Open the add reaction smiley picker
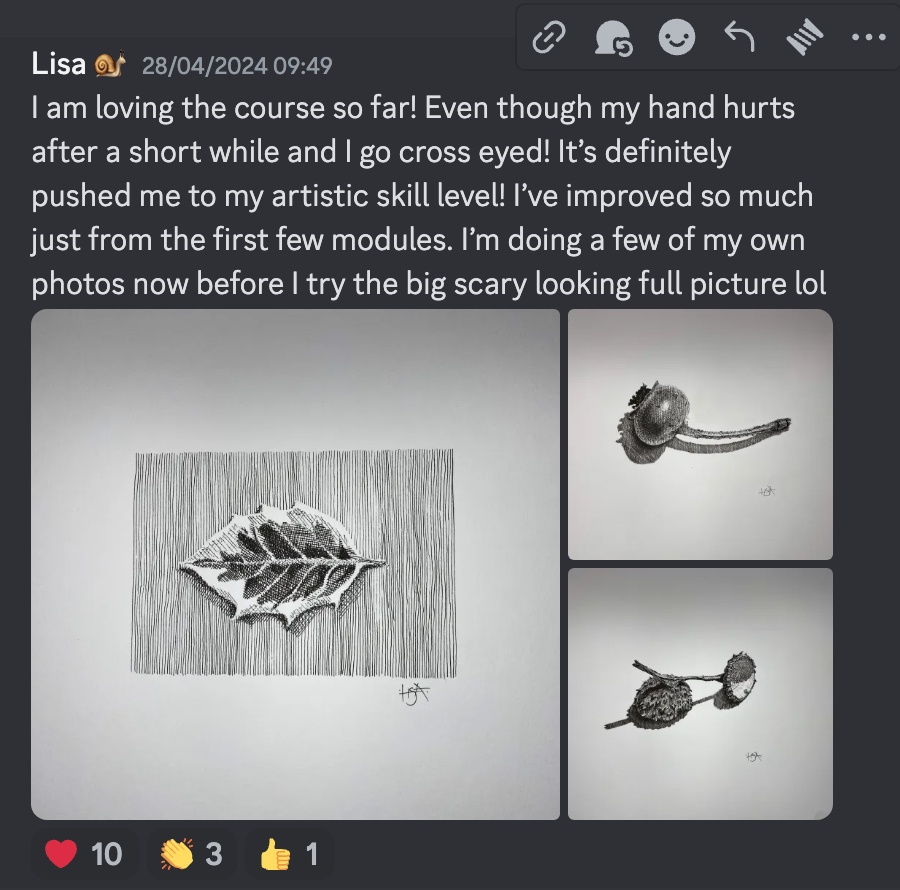This screenshot has height=890, width=900. tap(677, 38)
